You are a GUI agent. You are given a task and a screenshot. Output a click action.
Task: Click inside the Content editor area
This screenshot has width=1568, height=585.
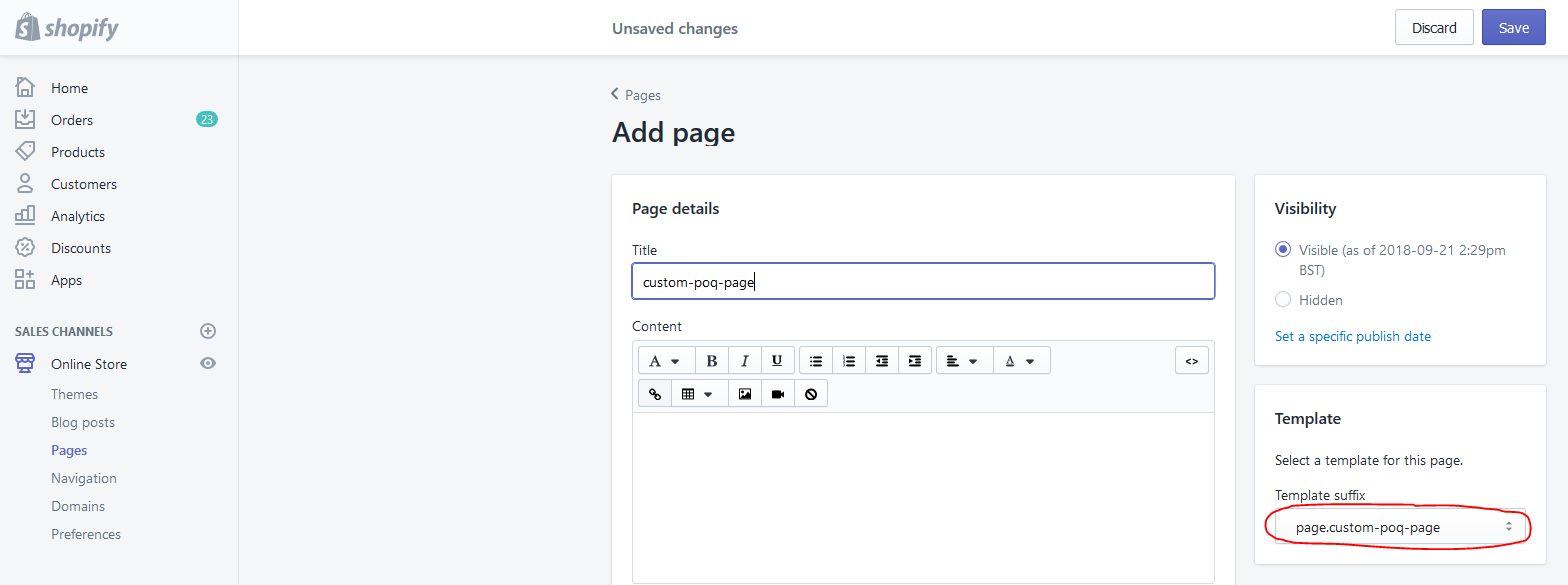pyautogui.click(x=923, y=497)
